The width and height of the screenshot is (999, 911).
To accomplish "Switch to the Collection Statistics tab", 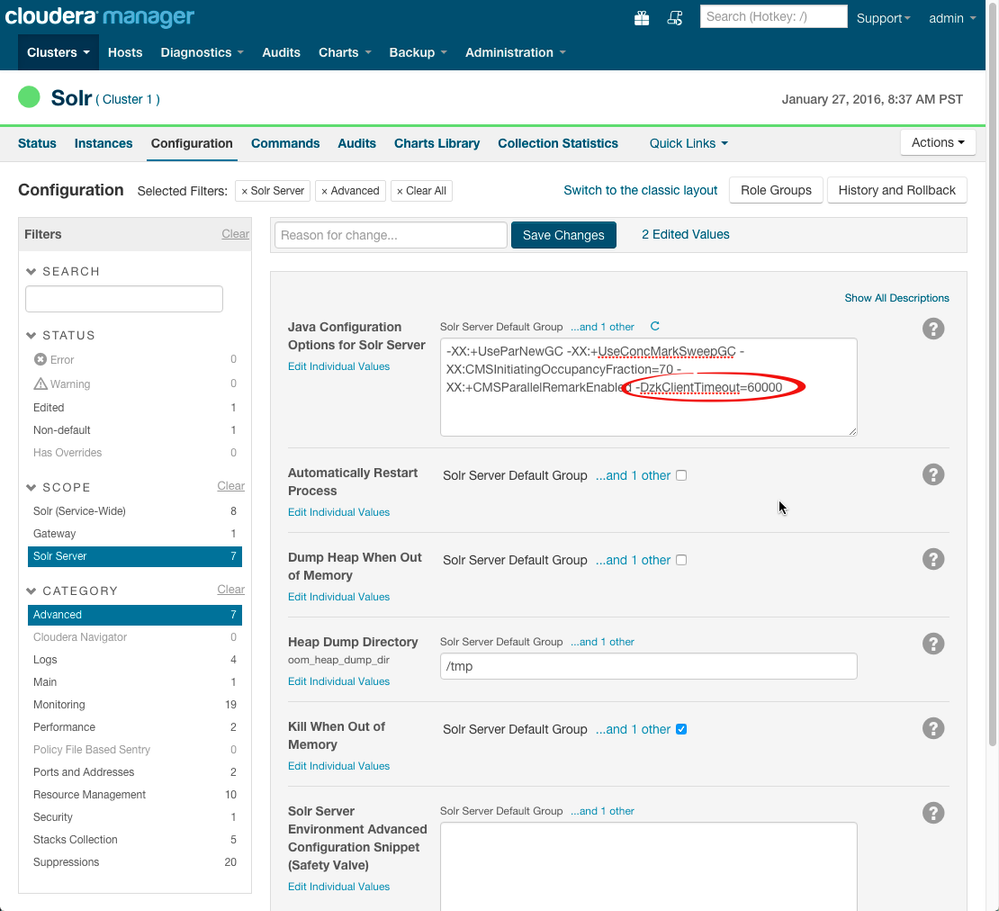I will coord(558,143).
